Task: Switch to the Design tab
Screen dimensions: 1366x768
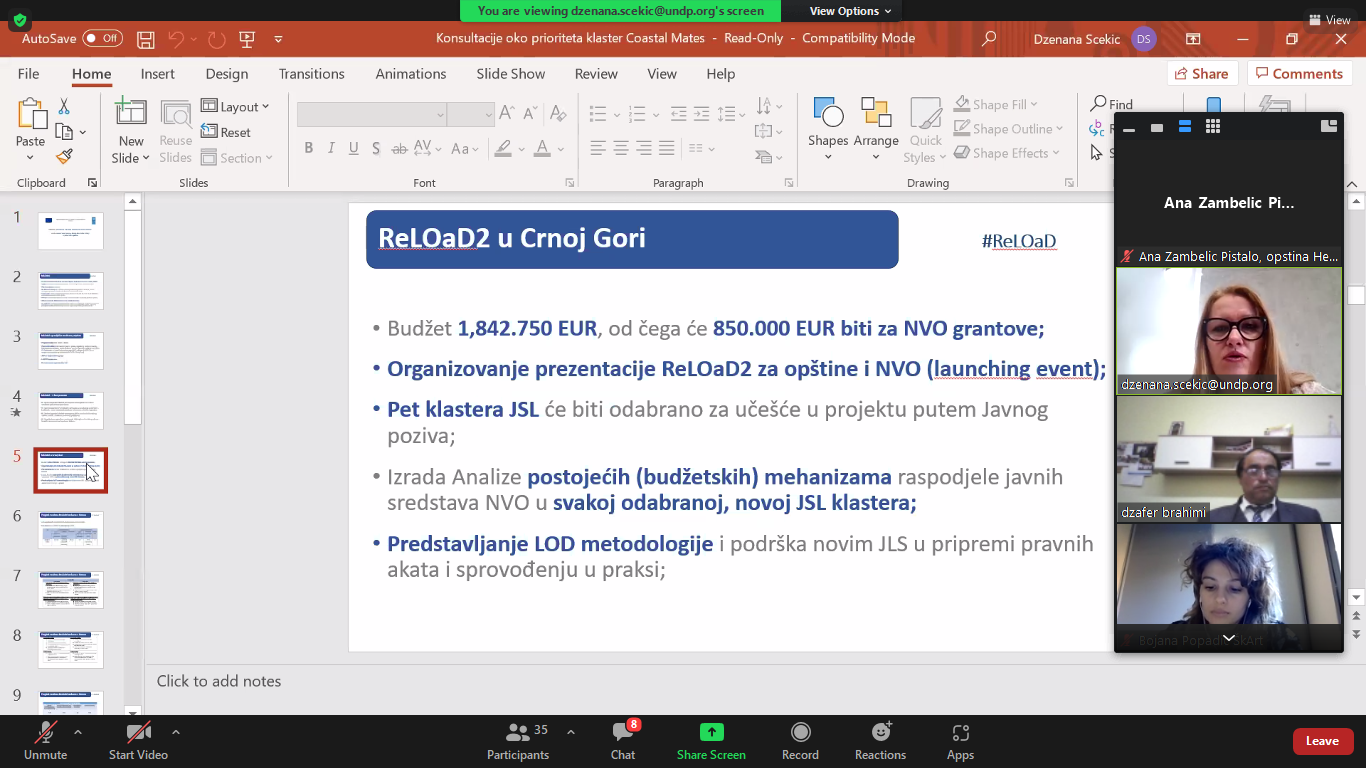Action: tap(227, 74)
